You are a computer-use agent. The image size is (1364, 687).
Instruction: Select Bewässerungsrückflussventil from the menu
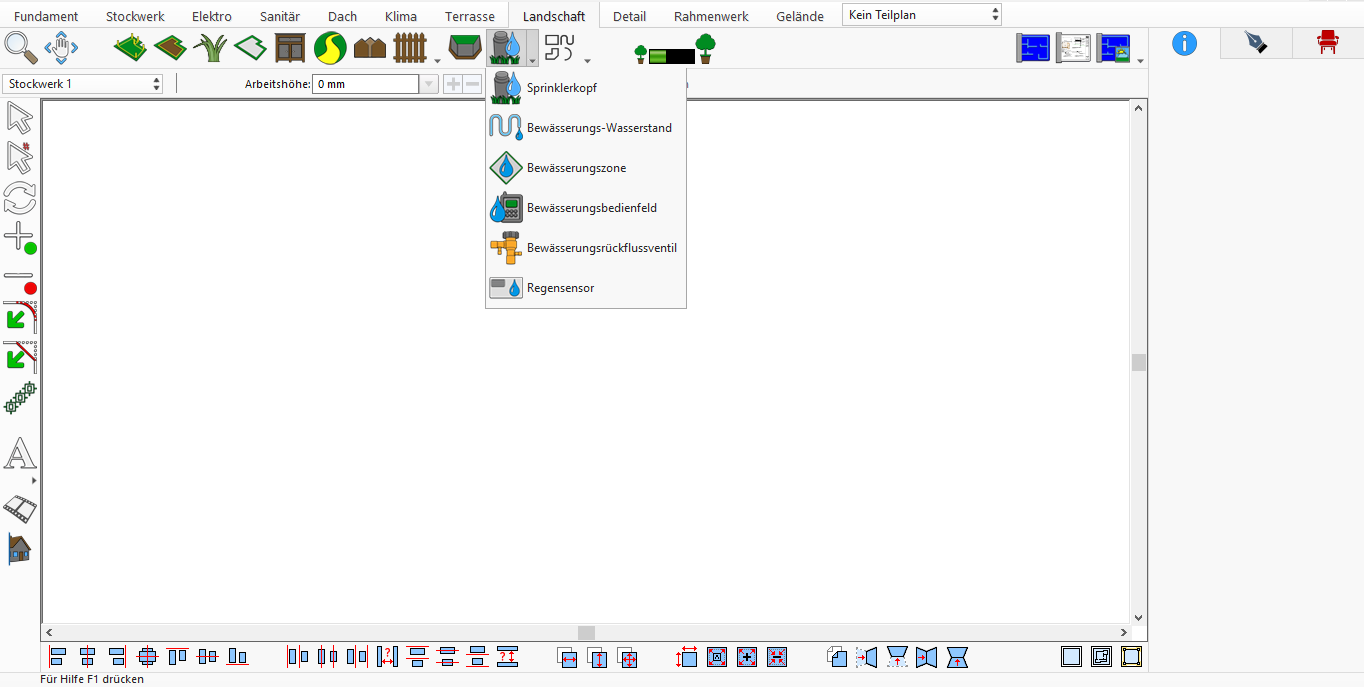click(586, 248)
